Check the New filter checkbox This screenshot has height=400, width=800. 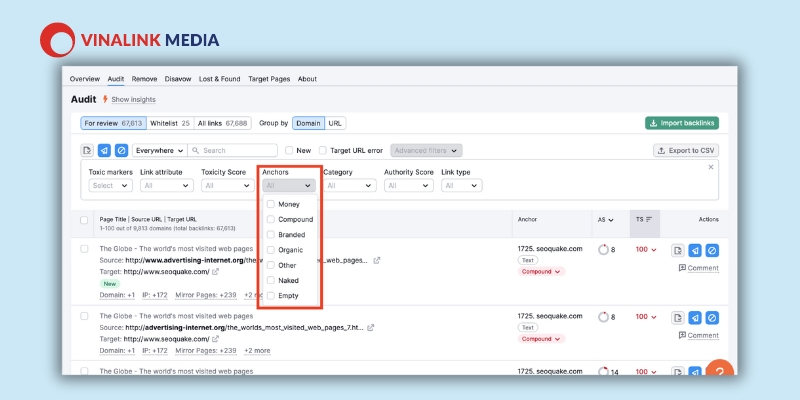(x=289, y=151)
